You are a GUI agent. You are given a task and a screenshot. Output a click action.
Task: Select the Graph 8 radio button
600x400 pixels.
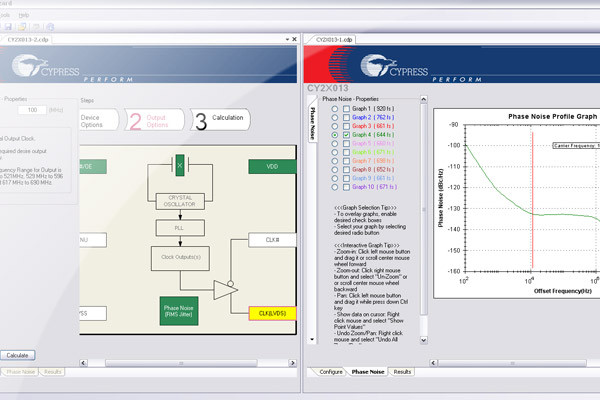[335, 170]
